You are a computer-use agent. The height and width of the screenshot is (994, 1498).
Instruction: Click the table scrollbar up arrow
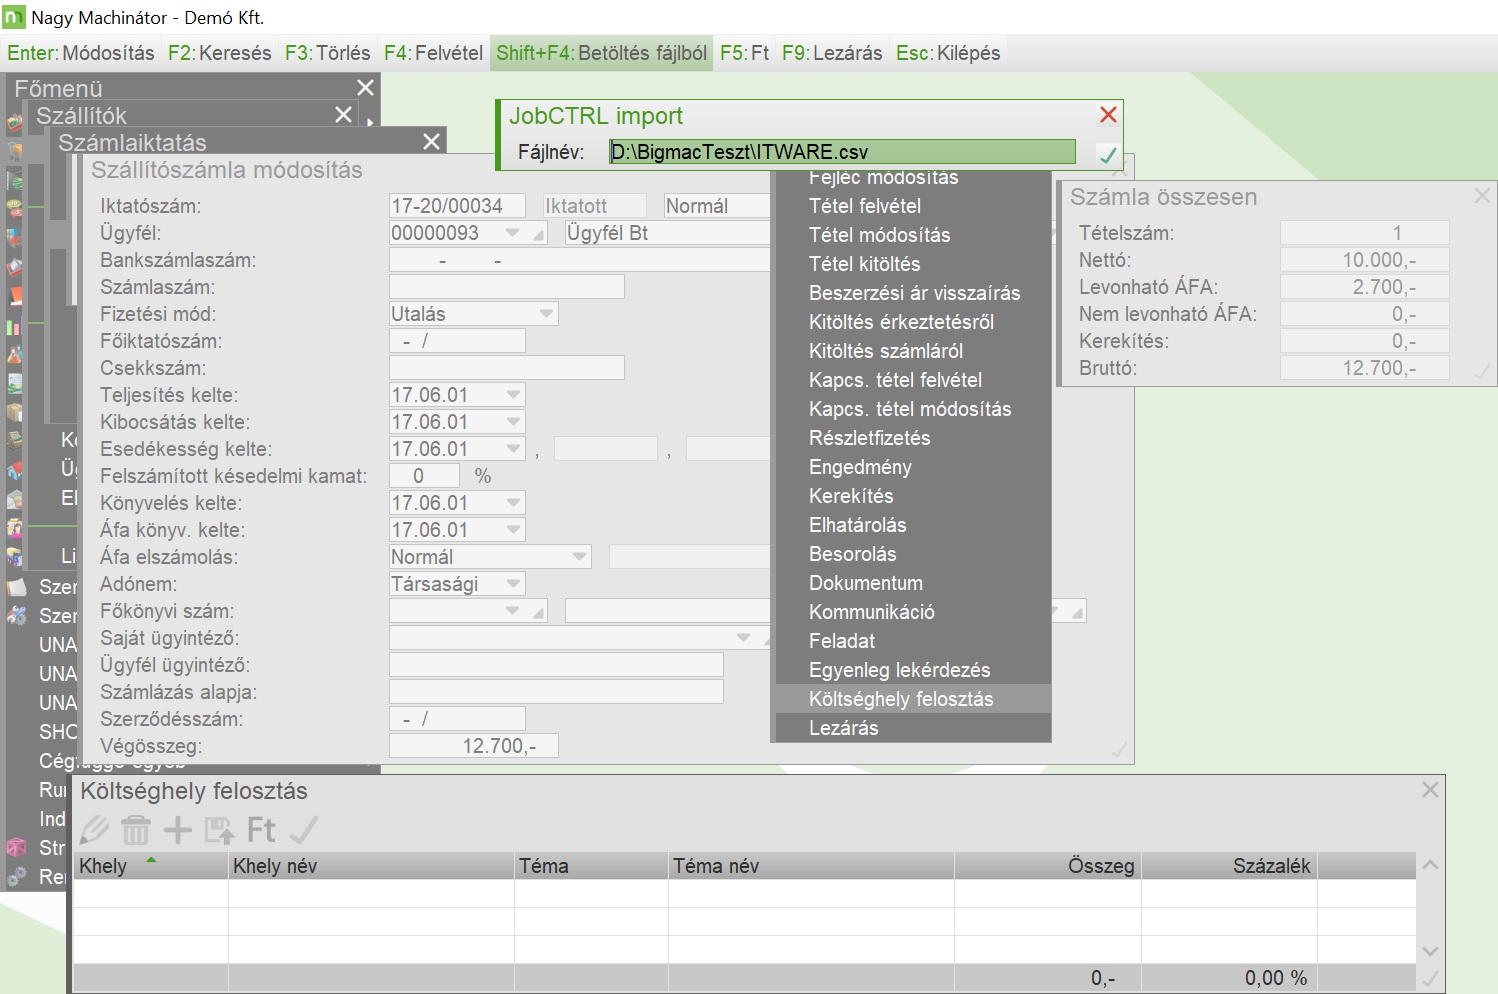click(1430, 865)
